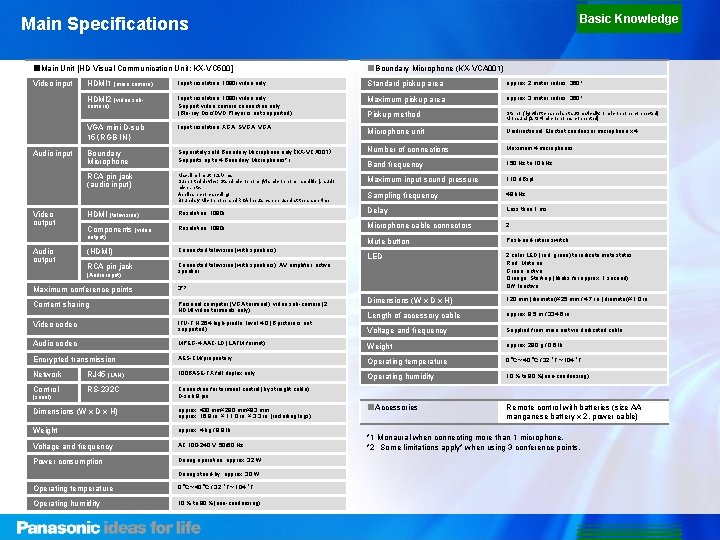Click the Audio input label cell
The width and height of the screenshot is (720, 540).
point(52,176)
